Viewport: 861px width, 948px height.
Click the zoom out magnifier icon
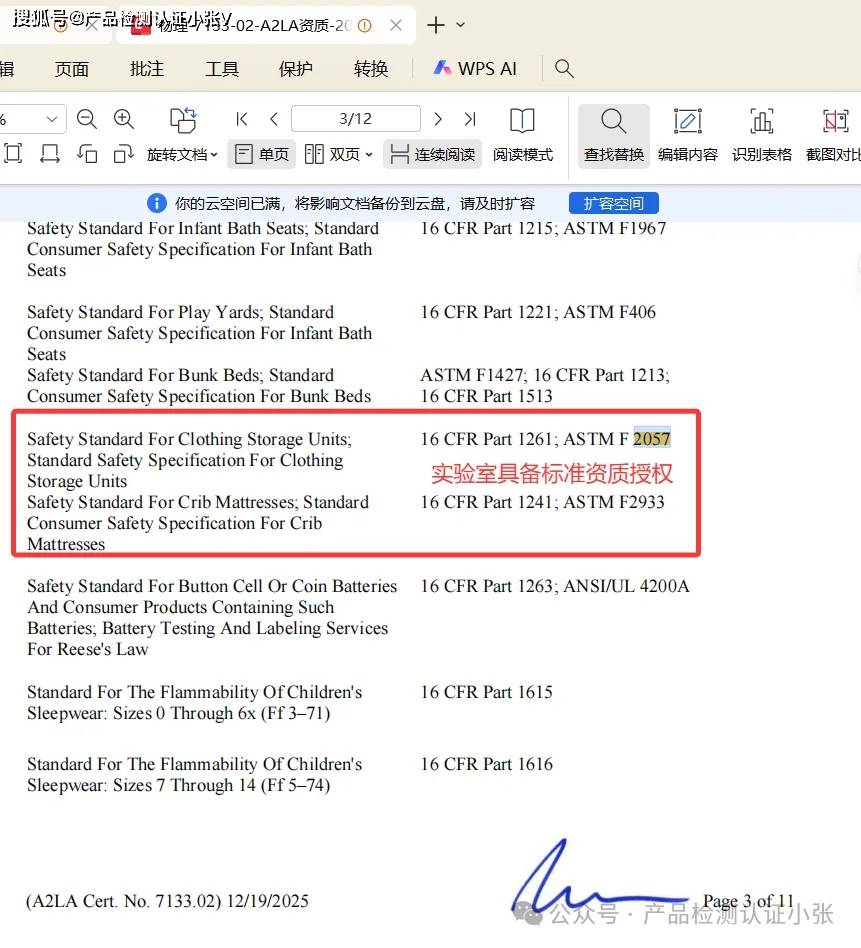click(x=87, y=120)
